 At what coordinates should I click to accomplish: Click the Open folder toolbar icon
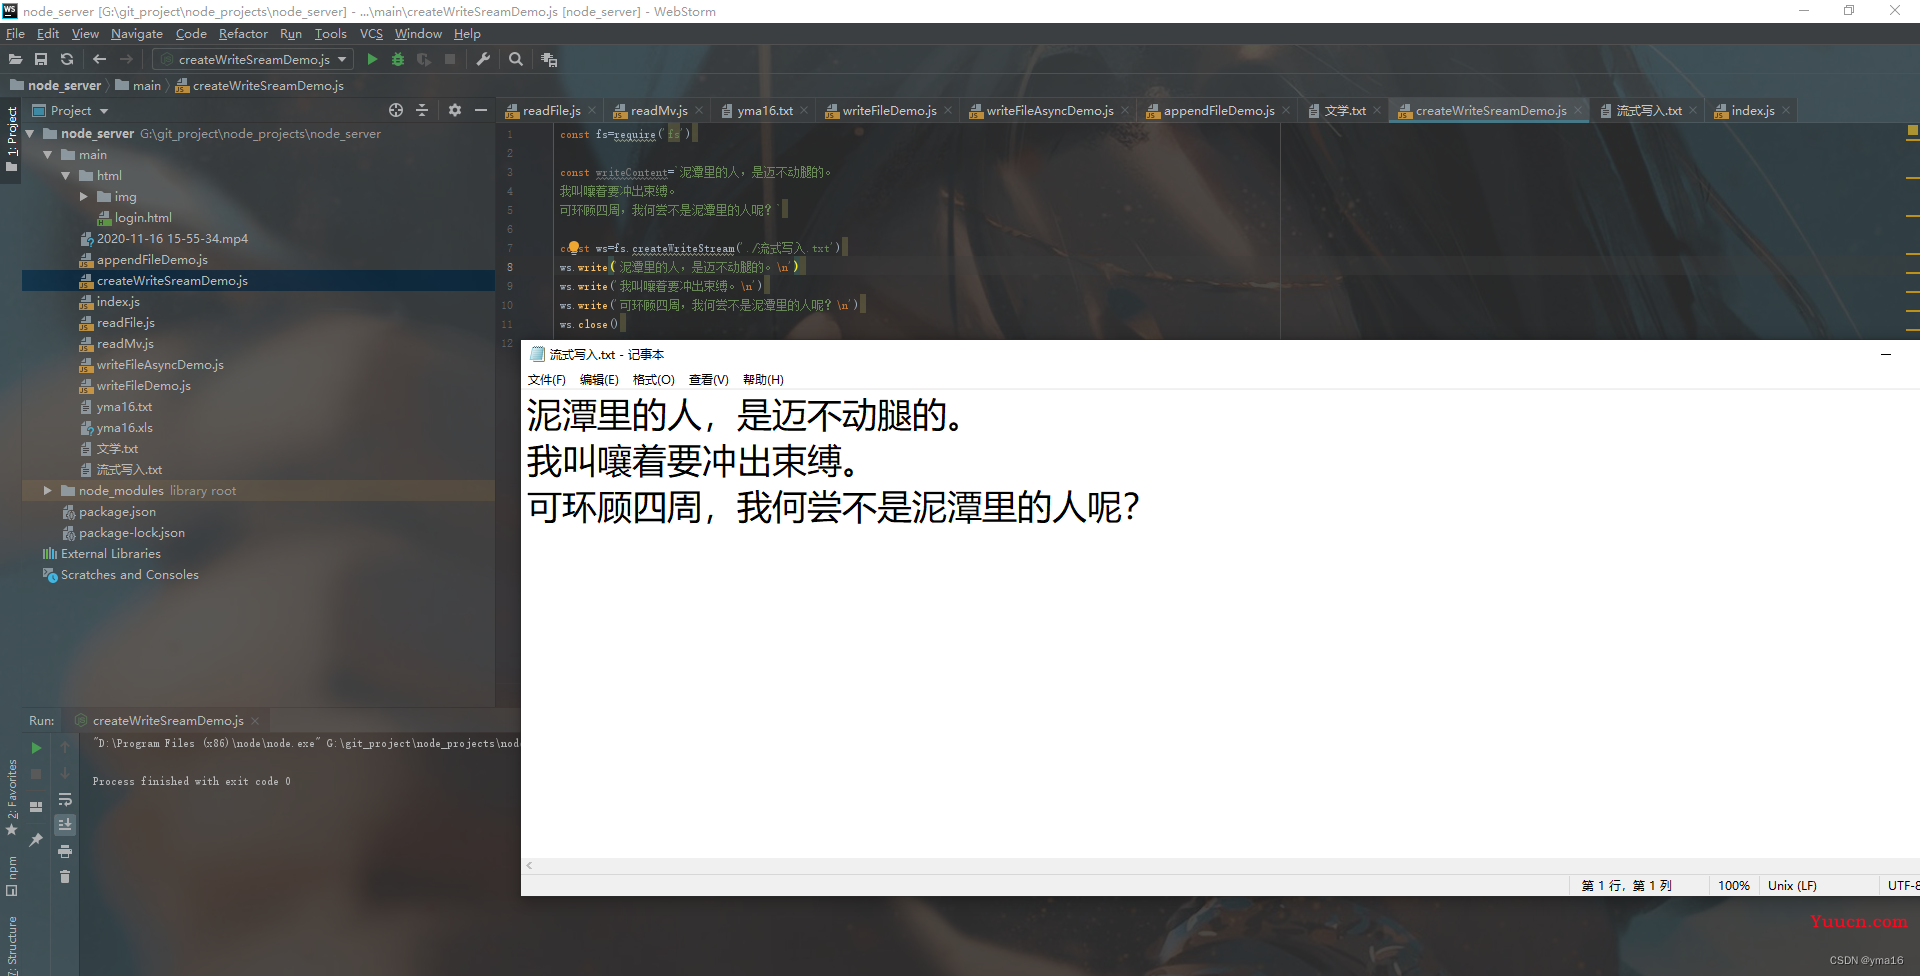tap(15, 59)
